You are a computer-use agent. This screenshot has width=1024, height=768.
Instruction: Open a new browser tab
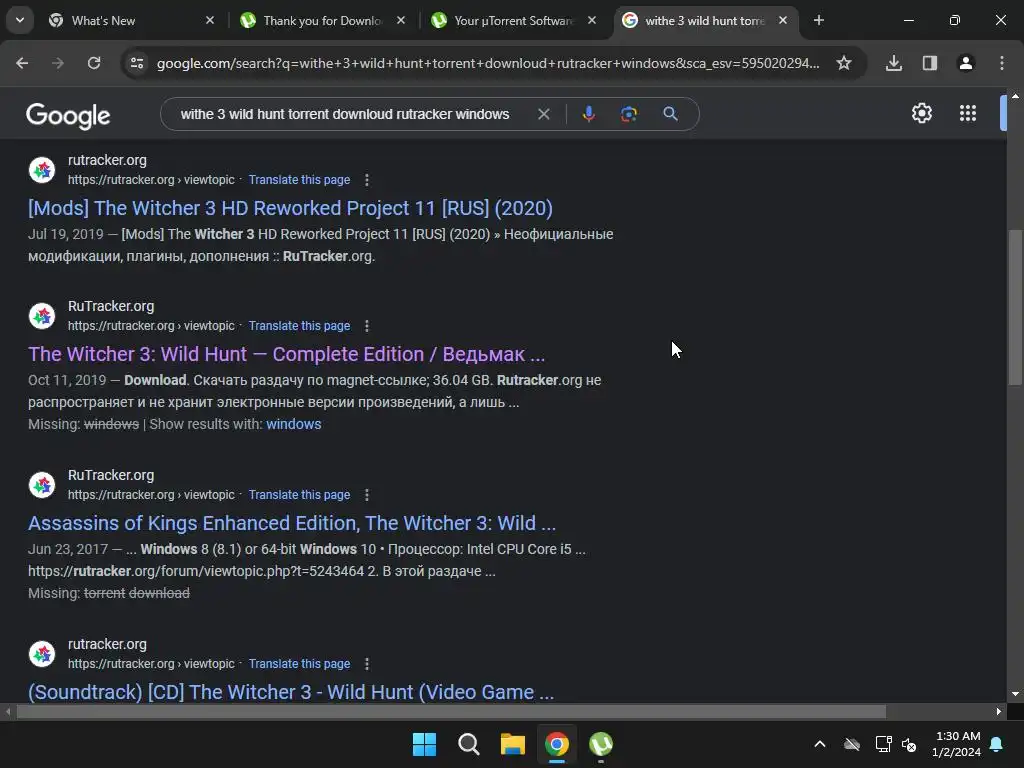click(x=818, y=20)
